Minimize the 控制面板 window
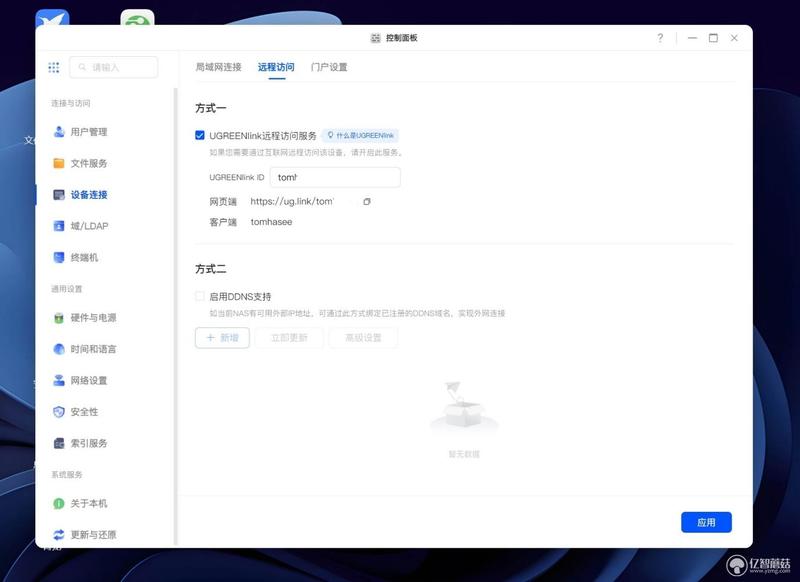800x582 pixels. (692, 38)
